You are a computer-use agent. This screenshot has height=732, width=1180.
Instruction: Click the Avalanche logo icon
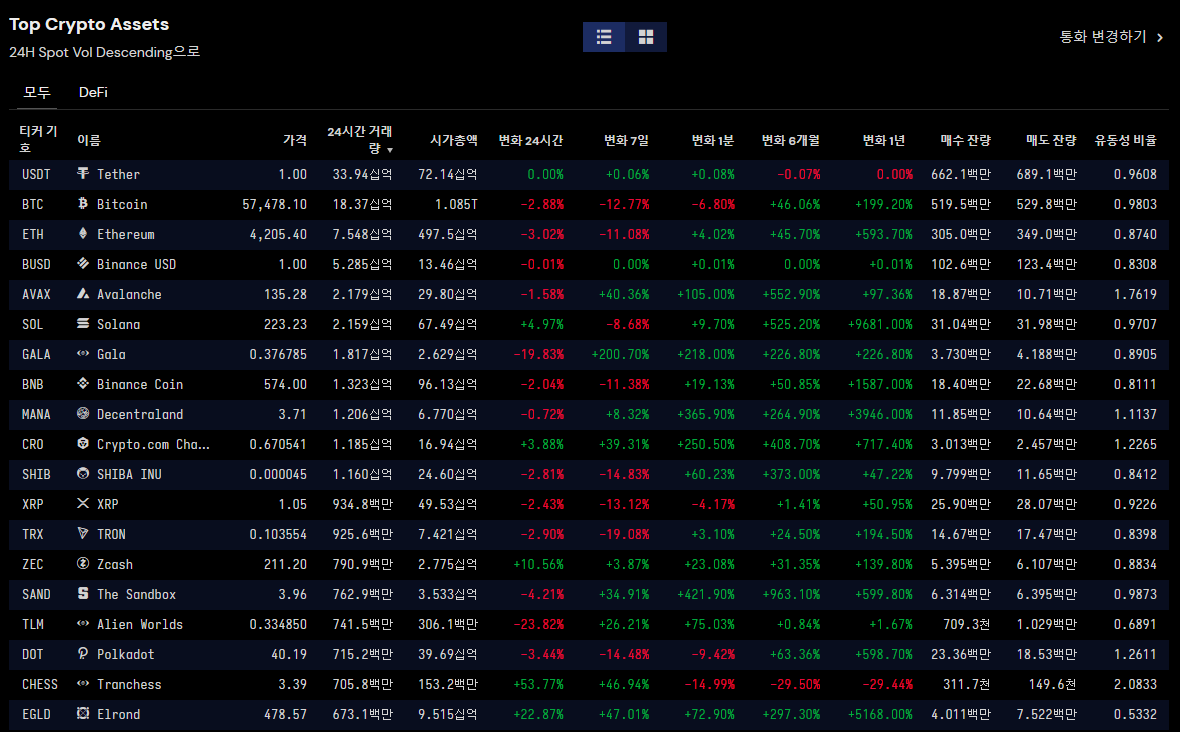point(83,294)
